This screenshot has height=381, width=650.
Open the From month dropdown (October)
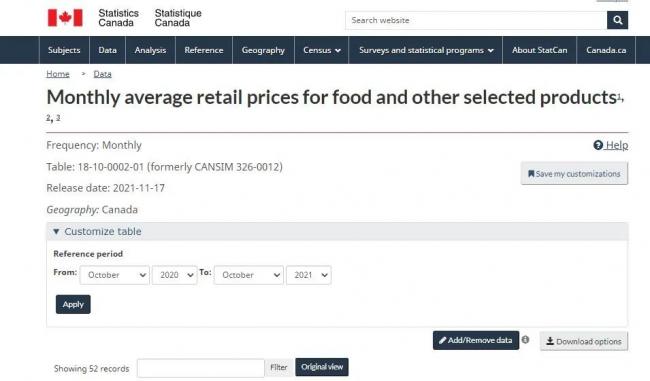115,275
